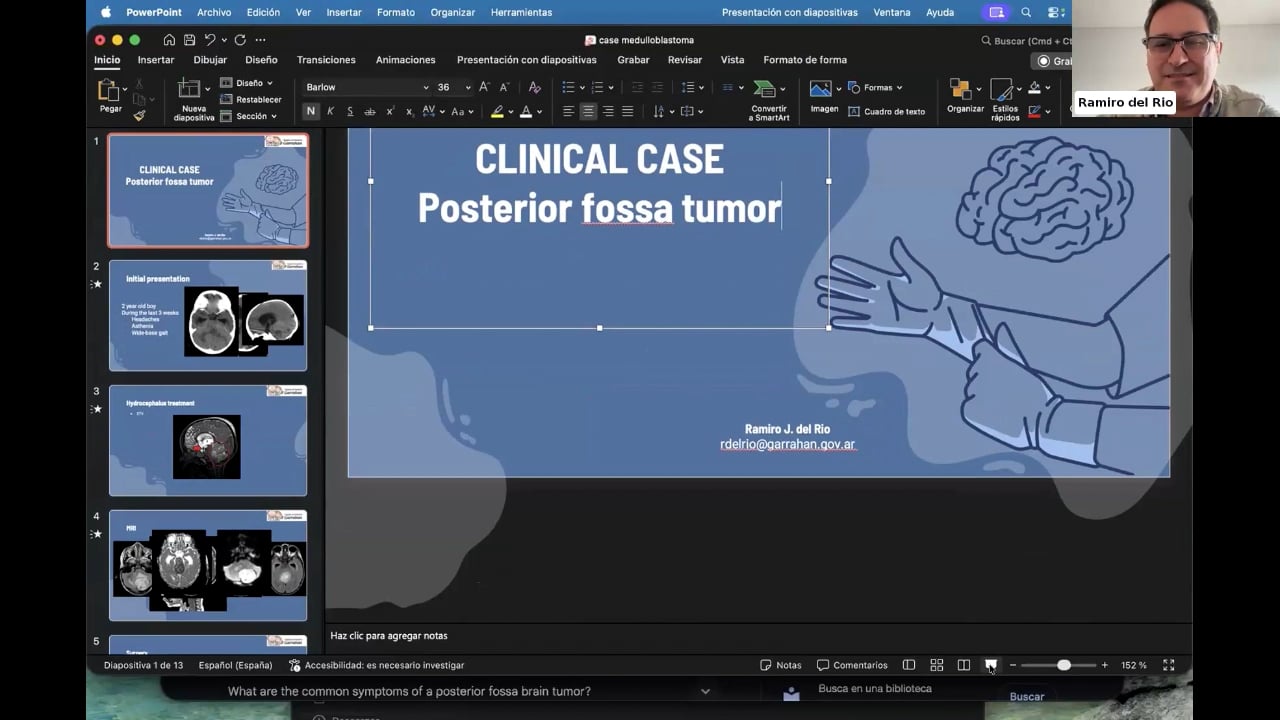The width and height of the screenshot is (1280, 720).
Task: Open the Herramientas menu in menu bar
Action: [x=521, y=12]
